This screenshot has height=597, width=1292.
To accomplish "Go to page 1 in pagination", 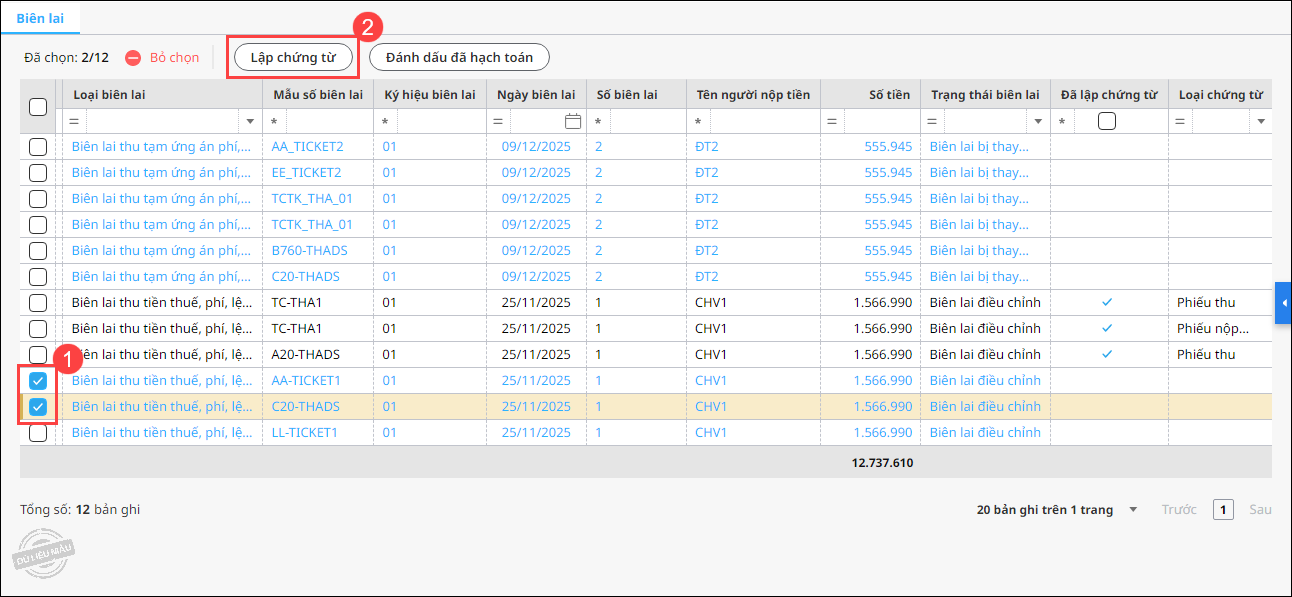I will (1223, 510).
